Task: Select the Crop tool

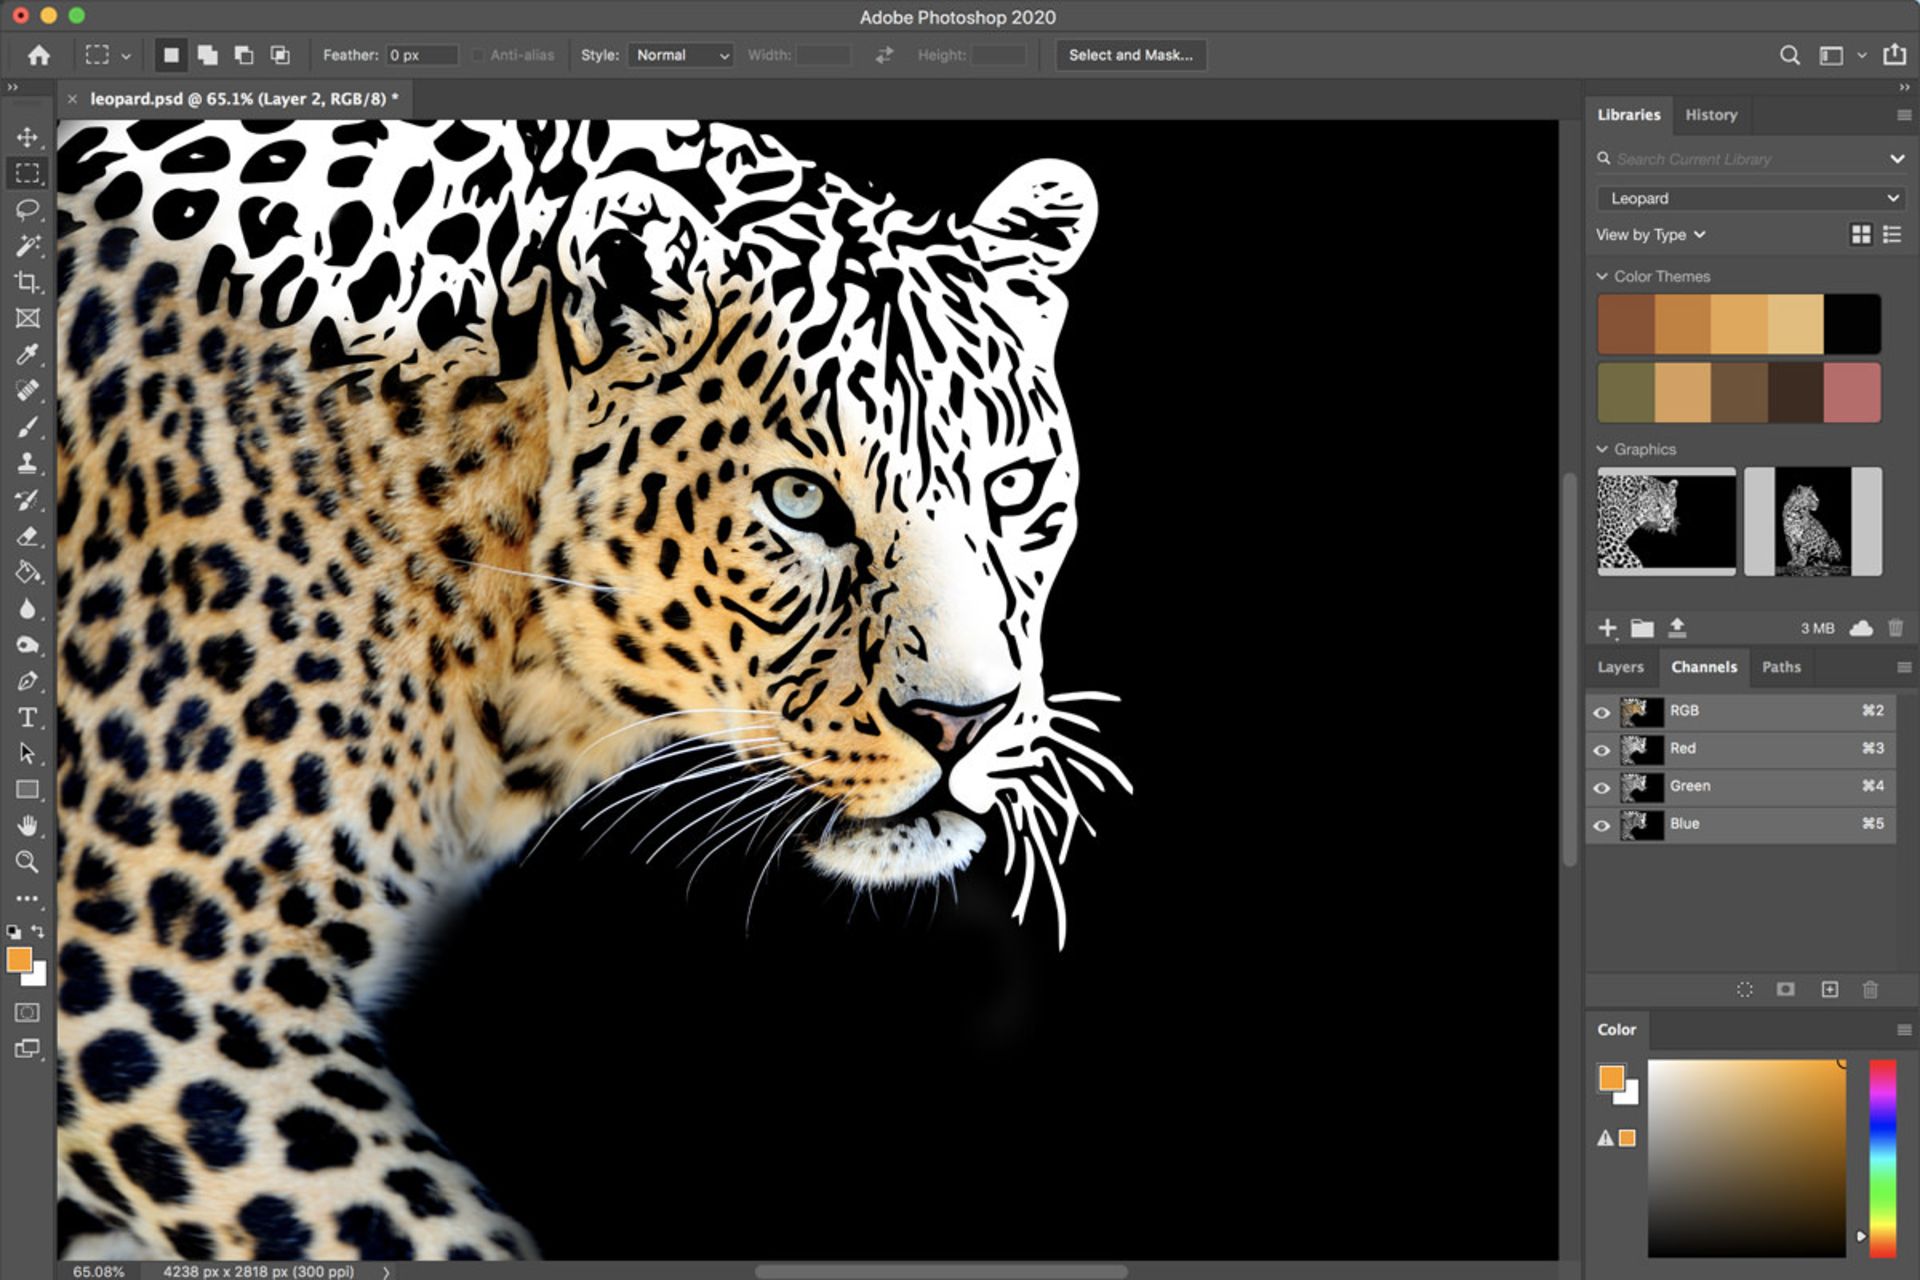Action: [x=27, y=282]
